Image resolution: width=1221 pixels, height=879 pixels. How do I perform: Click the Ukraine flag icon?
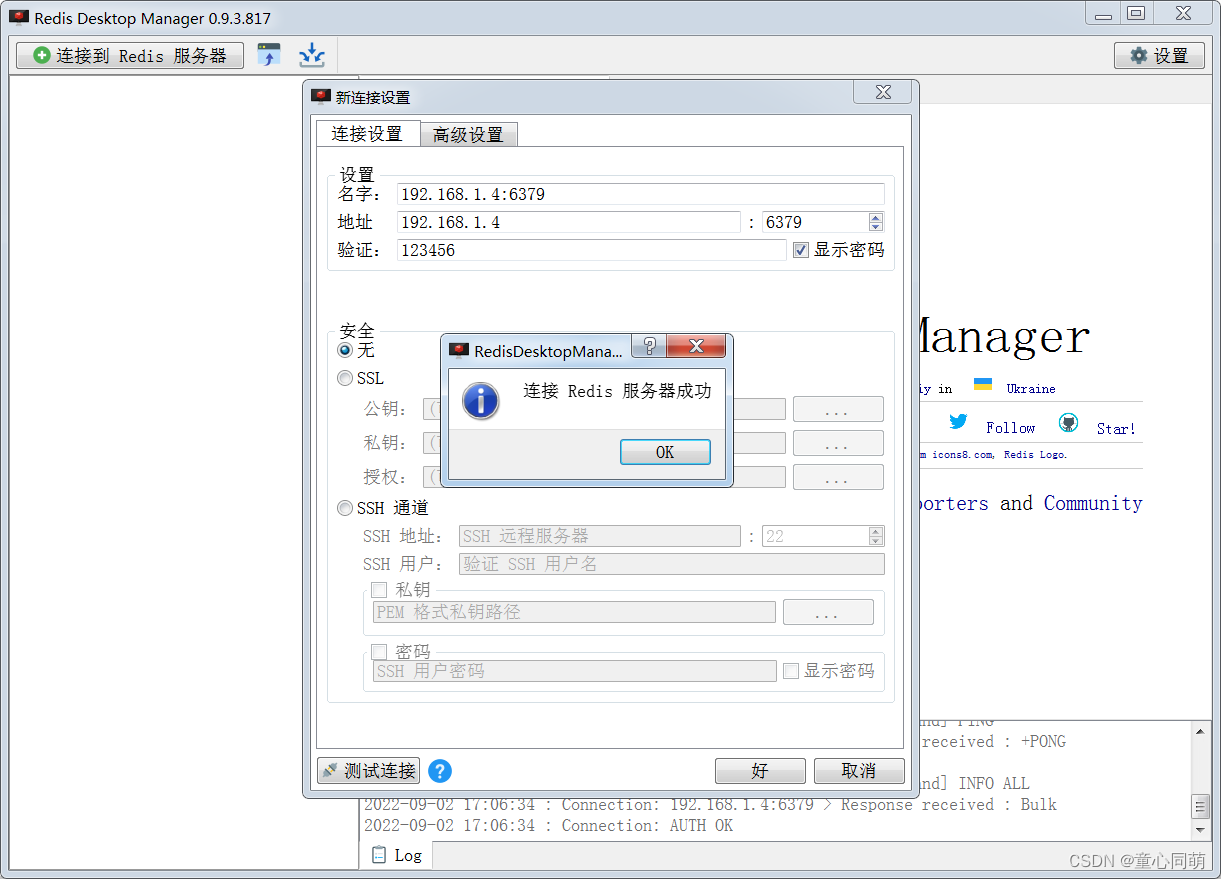983,385
